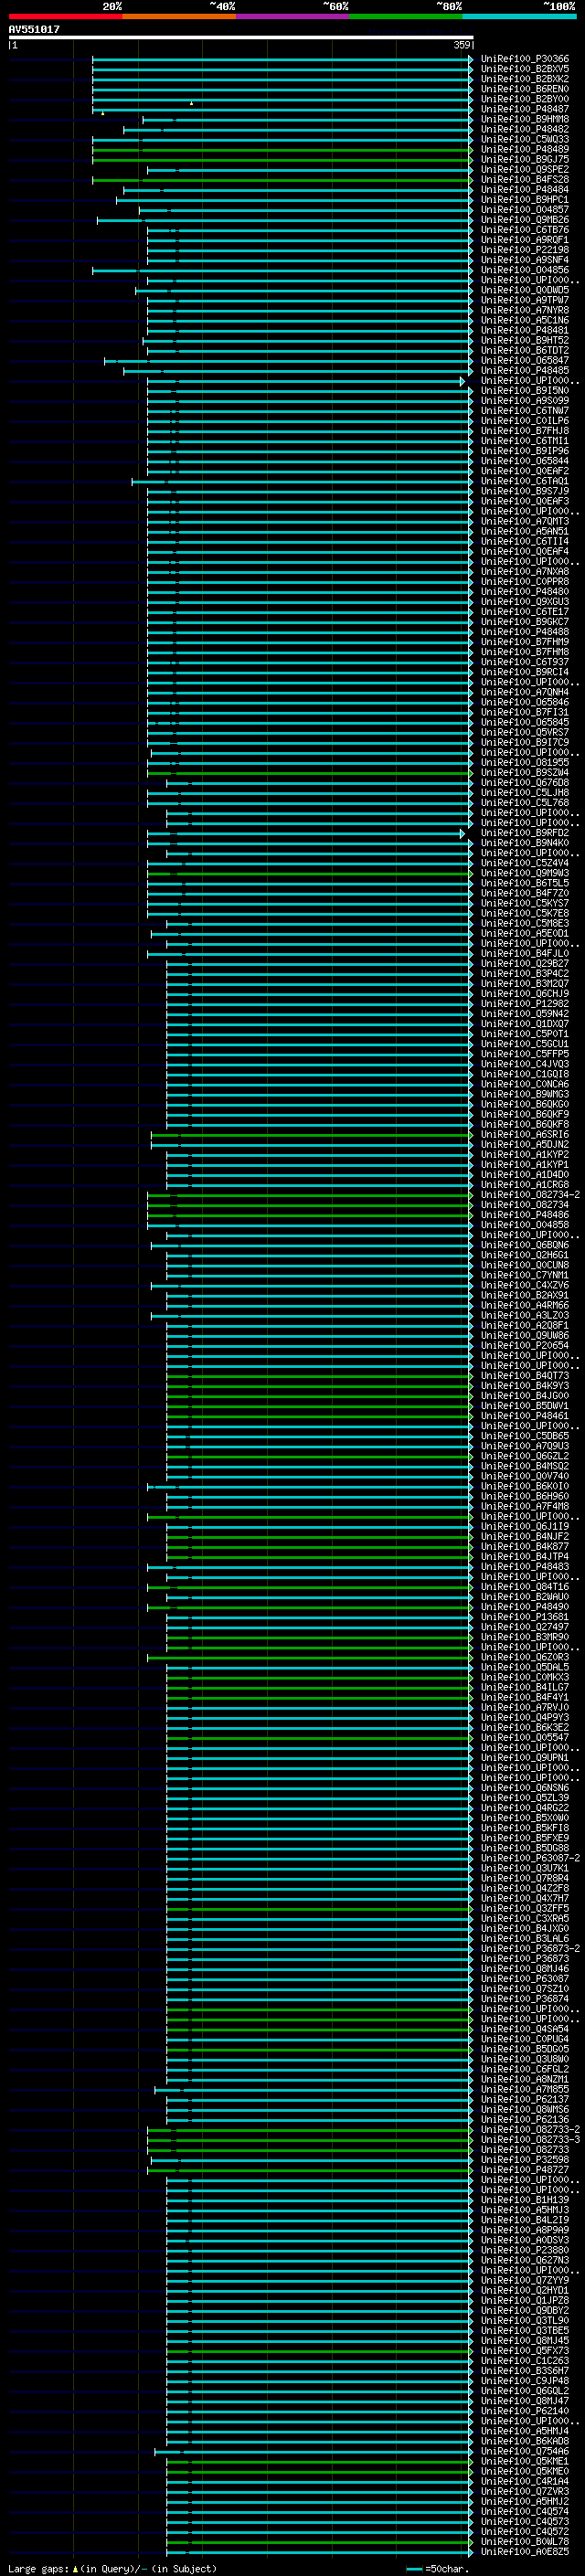This screenshot has width=585, height=2576.
Task: Select hit UniRef100_B9GJ75
Action: point(524,159)
